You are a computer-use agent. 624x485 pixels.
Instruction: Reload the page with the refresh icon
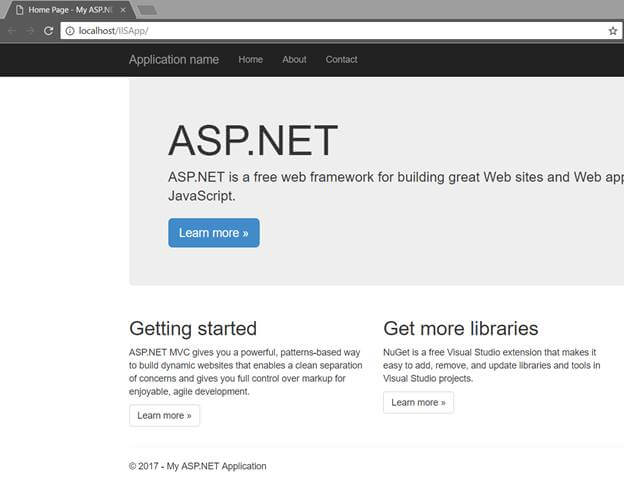(x=49, y=31)
